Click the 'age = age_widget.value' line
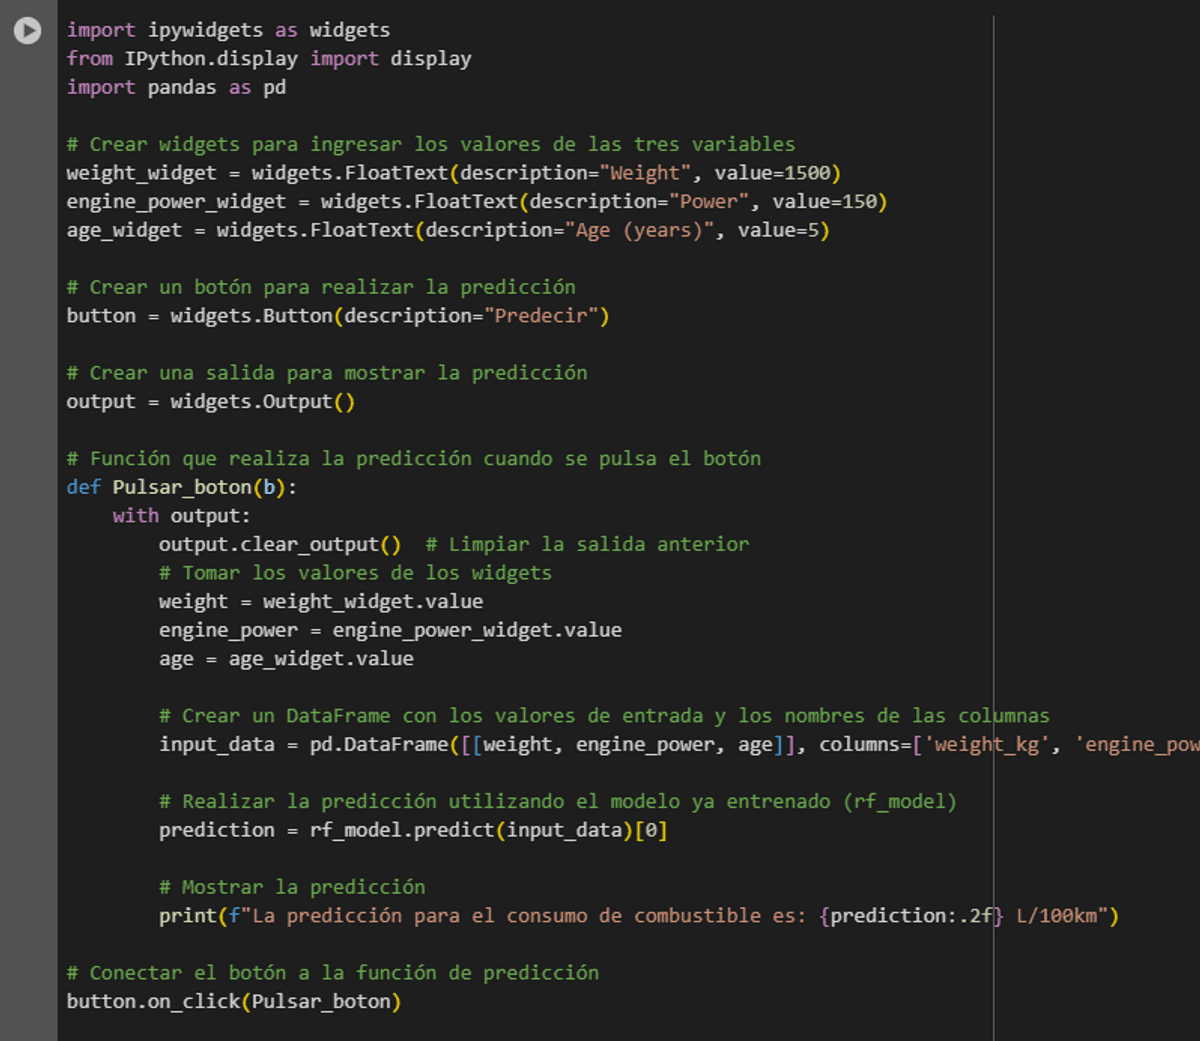This screenshot has width=1200, height=1041. point(285,659)
